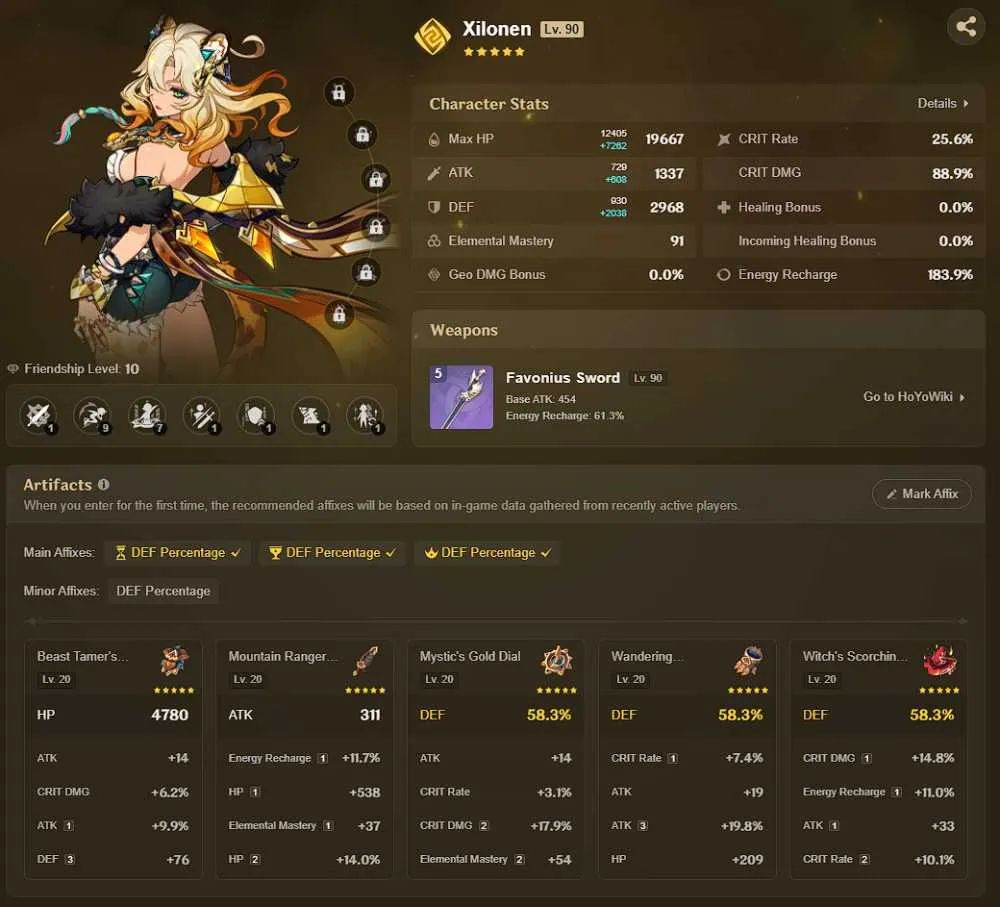Click the Mark Affix button

coord(922,494)
